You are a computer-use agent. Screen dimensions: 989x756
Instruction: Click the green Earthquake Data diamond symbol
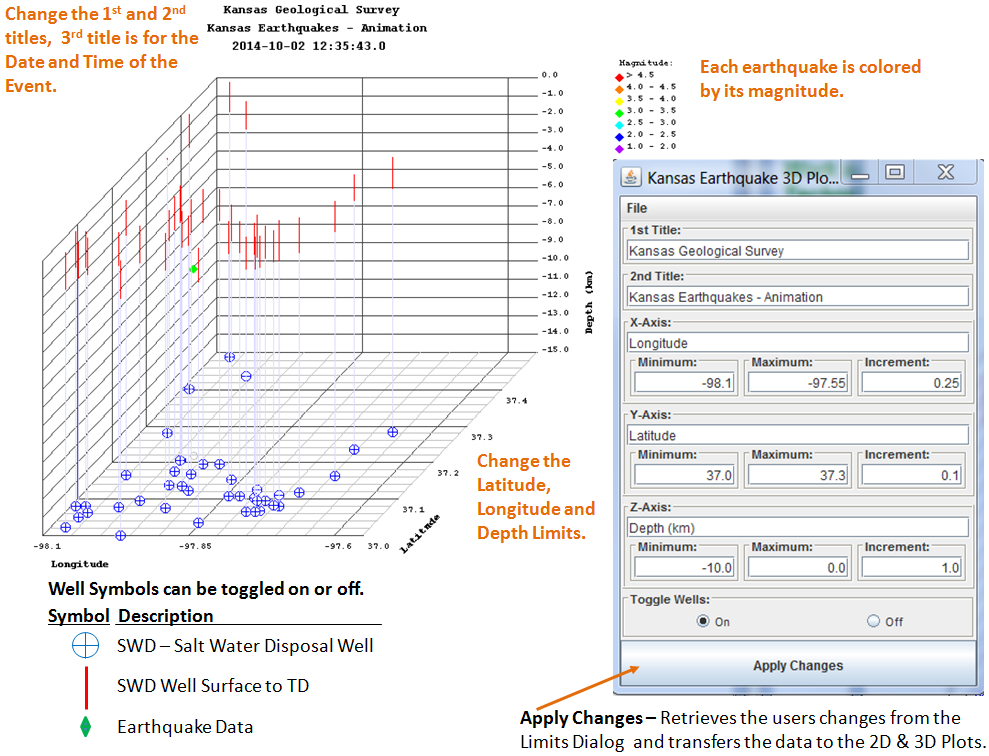[85, 726]
